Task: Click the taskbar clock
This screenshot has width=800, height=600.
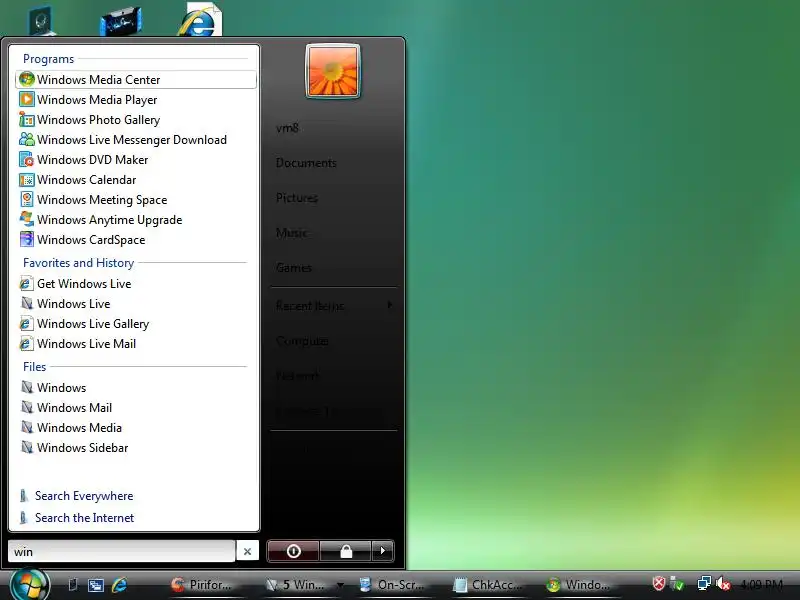Action: pos(761,584)
